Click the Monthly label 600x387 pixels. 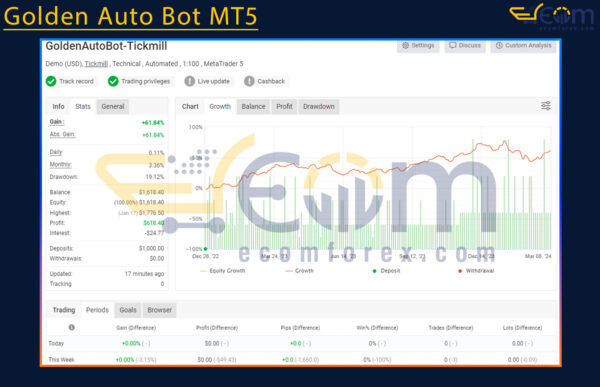[x=60, y=165]
